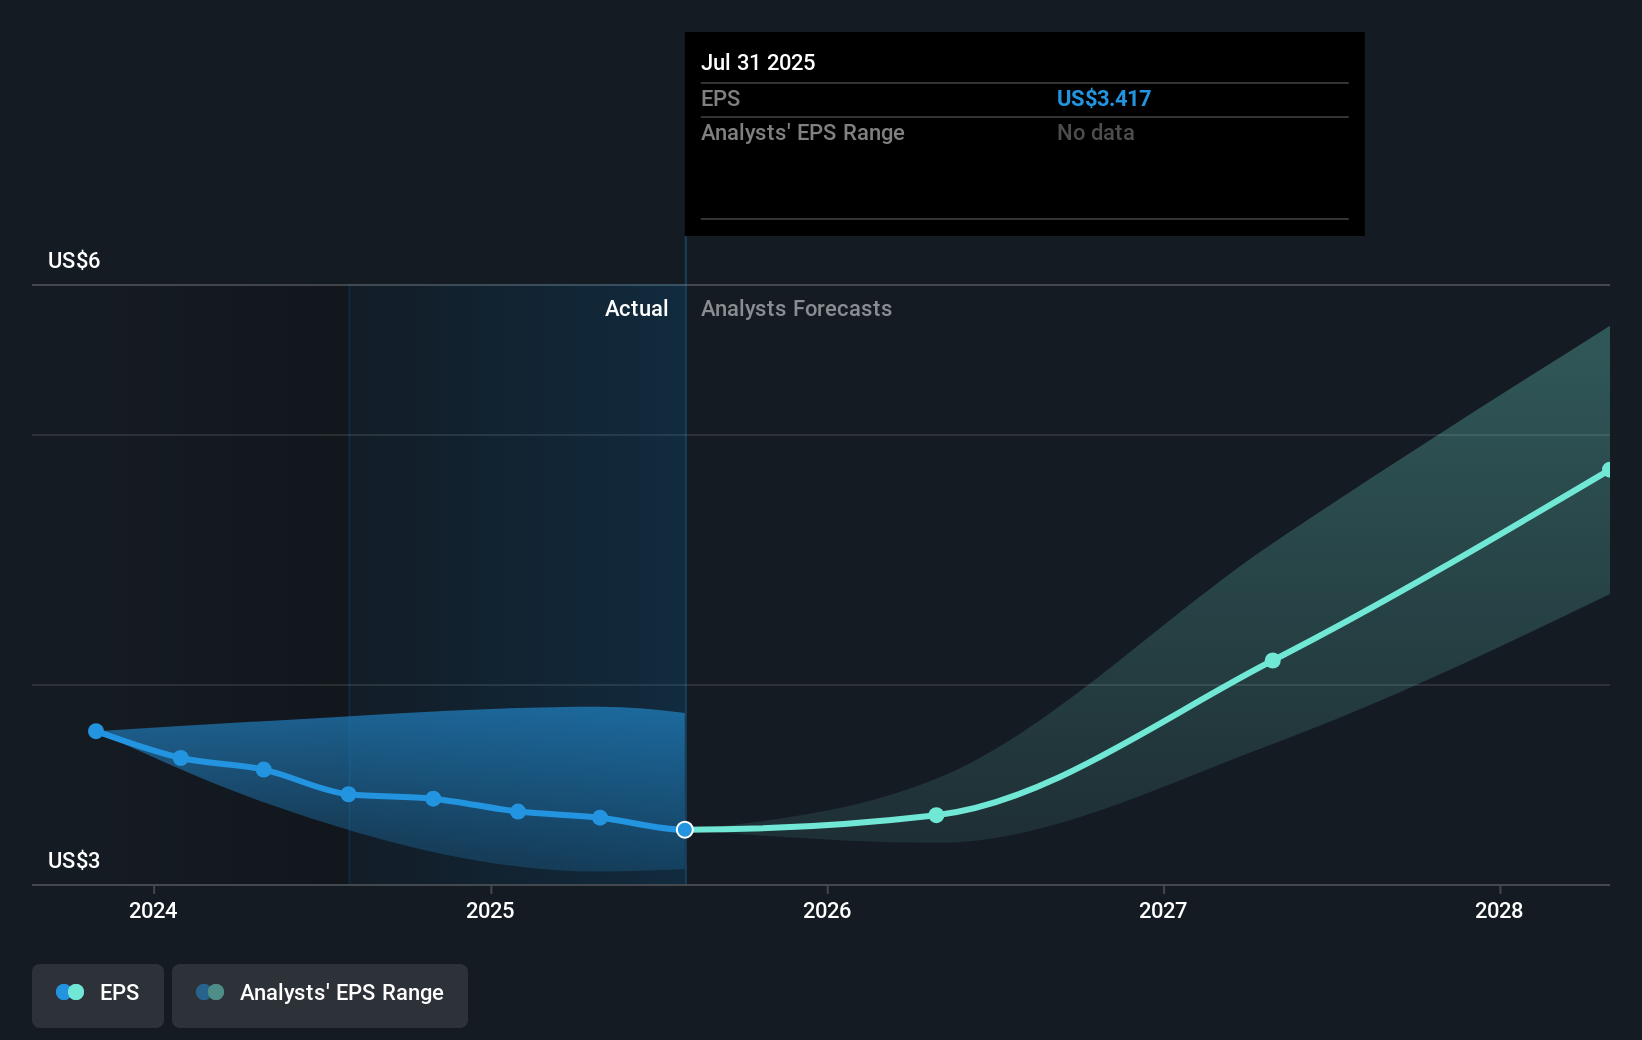Click the Actual section label
This screenshot has width=1642, height=1040.
click(636, 308)
